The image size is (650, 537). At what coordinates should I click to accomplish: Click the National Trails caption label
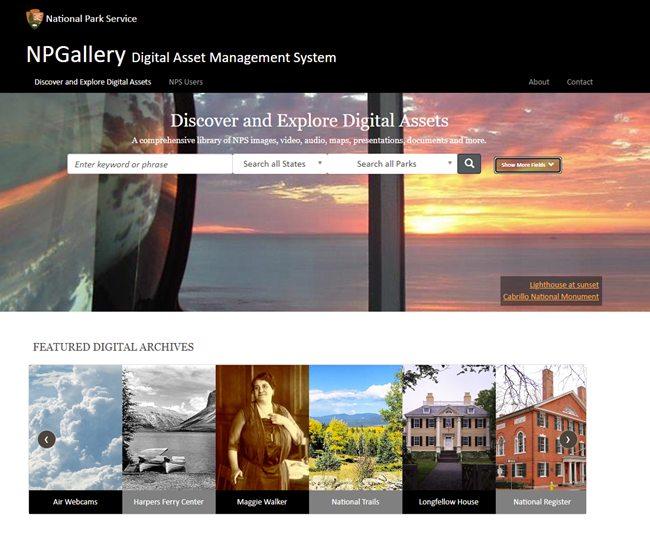(356, 502)
